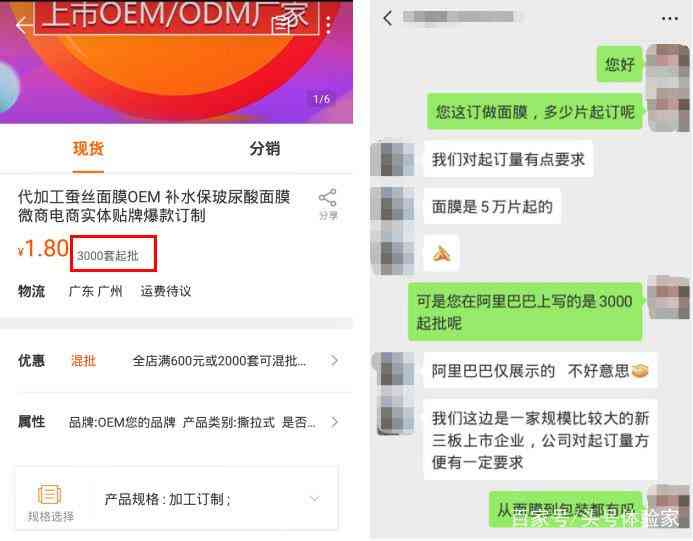Tap the 运费待议 shipping text
693x541 pixels.
[x=166, y=291]
